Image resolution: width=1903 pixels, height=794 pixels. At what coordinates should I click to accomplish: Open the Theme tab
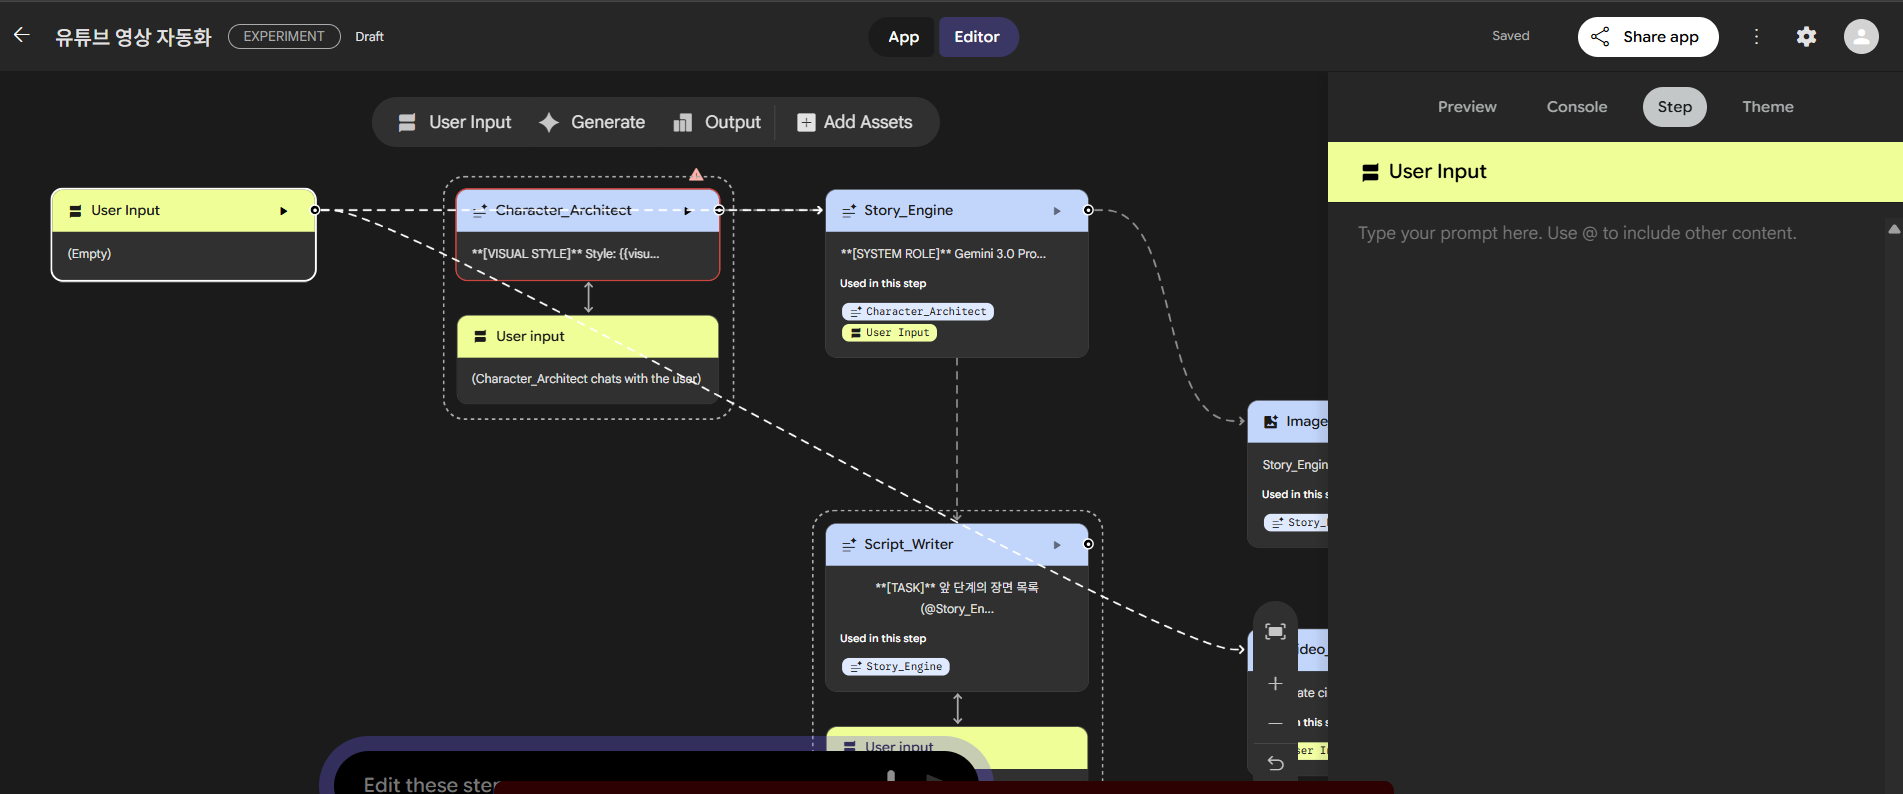pyautogui.click(x=1768, y=107)
